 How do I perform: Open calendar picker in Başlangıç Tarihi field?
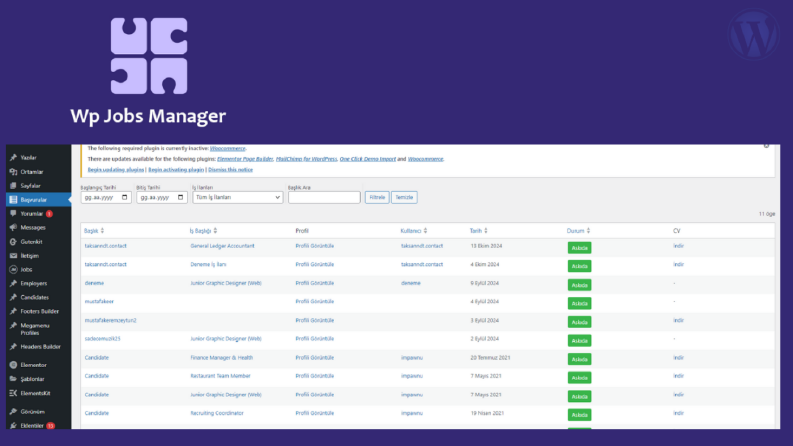point(124,197)
